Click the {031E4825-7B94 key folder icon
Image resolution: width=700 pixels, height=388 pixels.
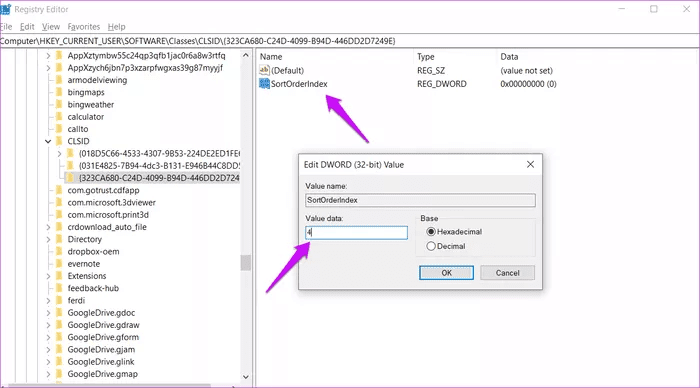[x=70, y=166]
